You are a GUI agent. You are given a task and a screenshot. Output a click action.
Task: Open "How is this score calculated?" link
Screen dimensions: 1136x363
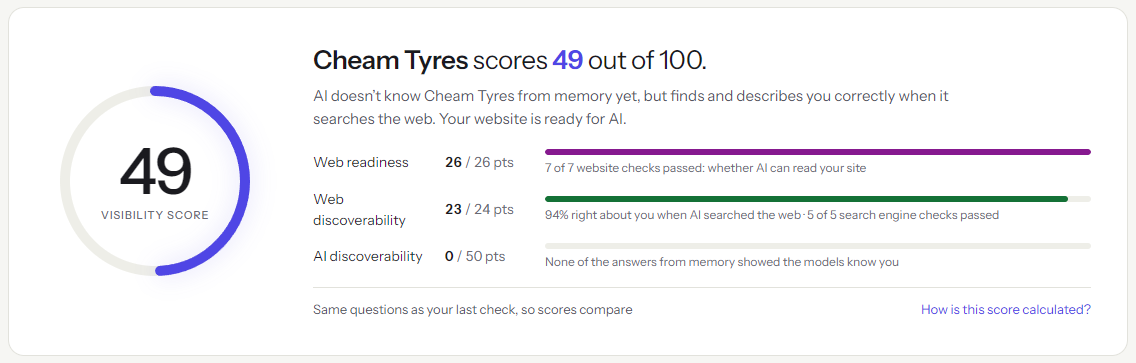[x=1006, y=309]
